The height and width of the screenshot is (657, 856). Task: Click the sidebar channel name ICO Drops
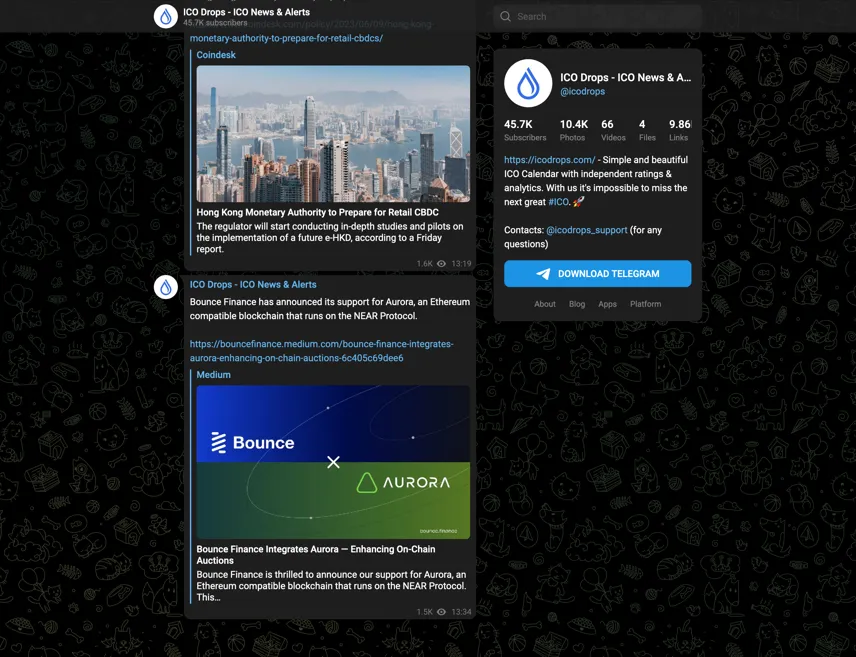pos(626,78)
